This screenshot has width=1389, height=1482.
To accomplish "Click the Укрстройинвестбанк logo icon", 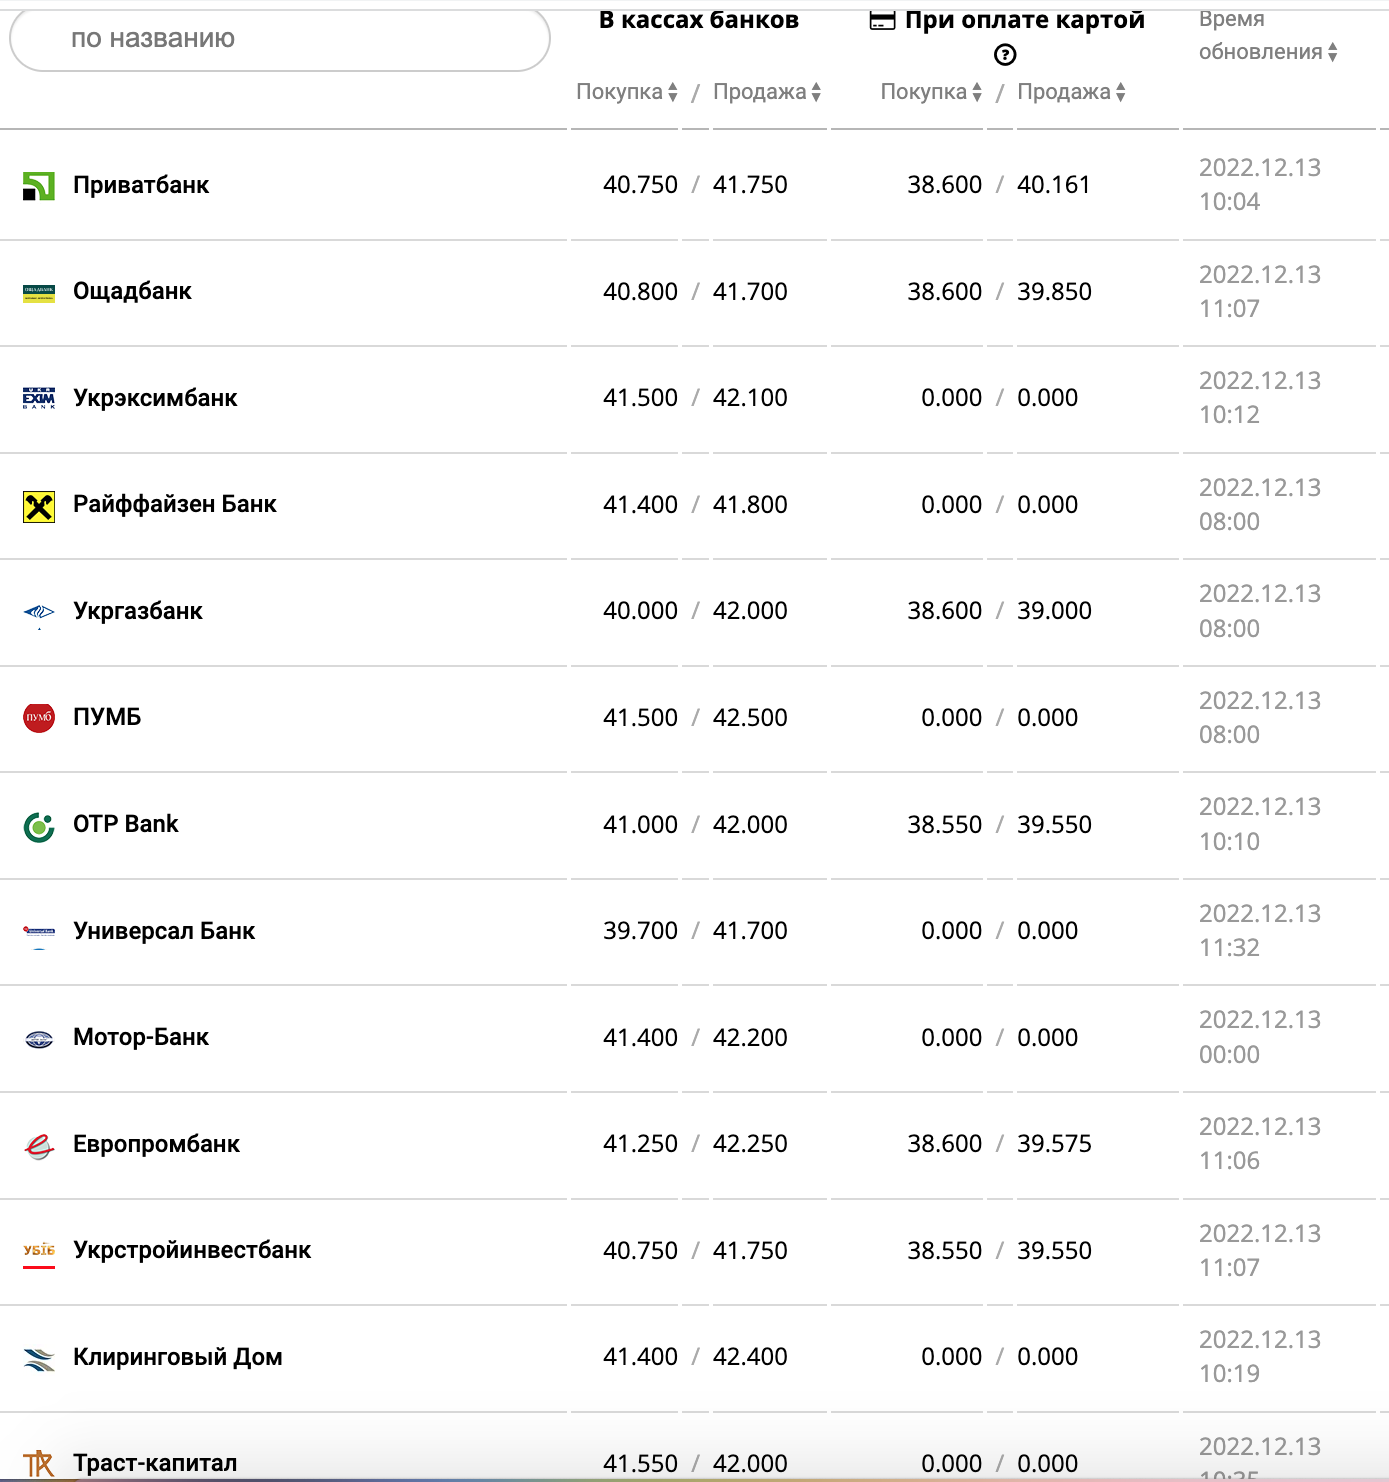I will [39, 1251].
